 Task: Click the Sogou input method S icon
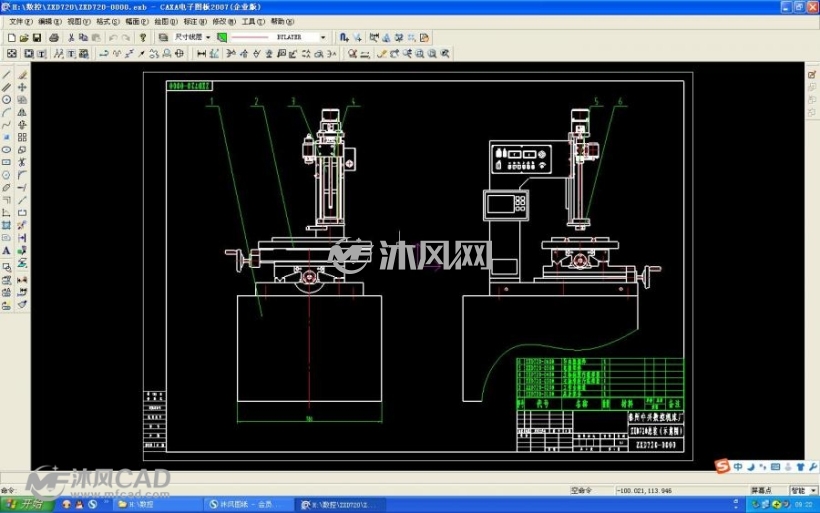(722, 466)
